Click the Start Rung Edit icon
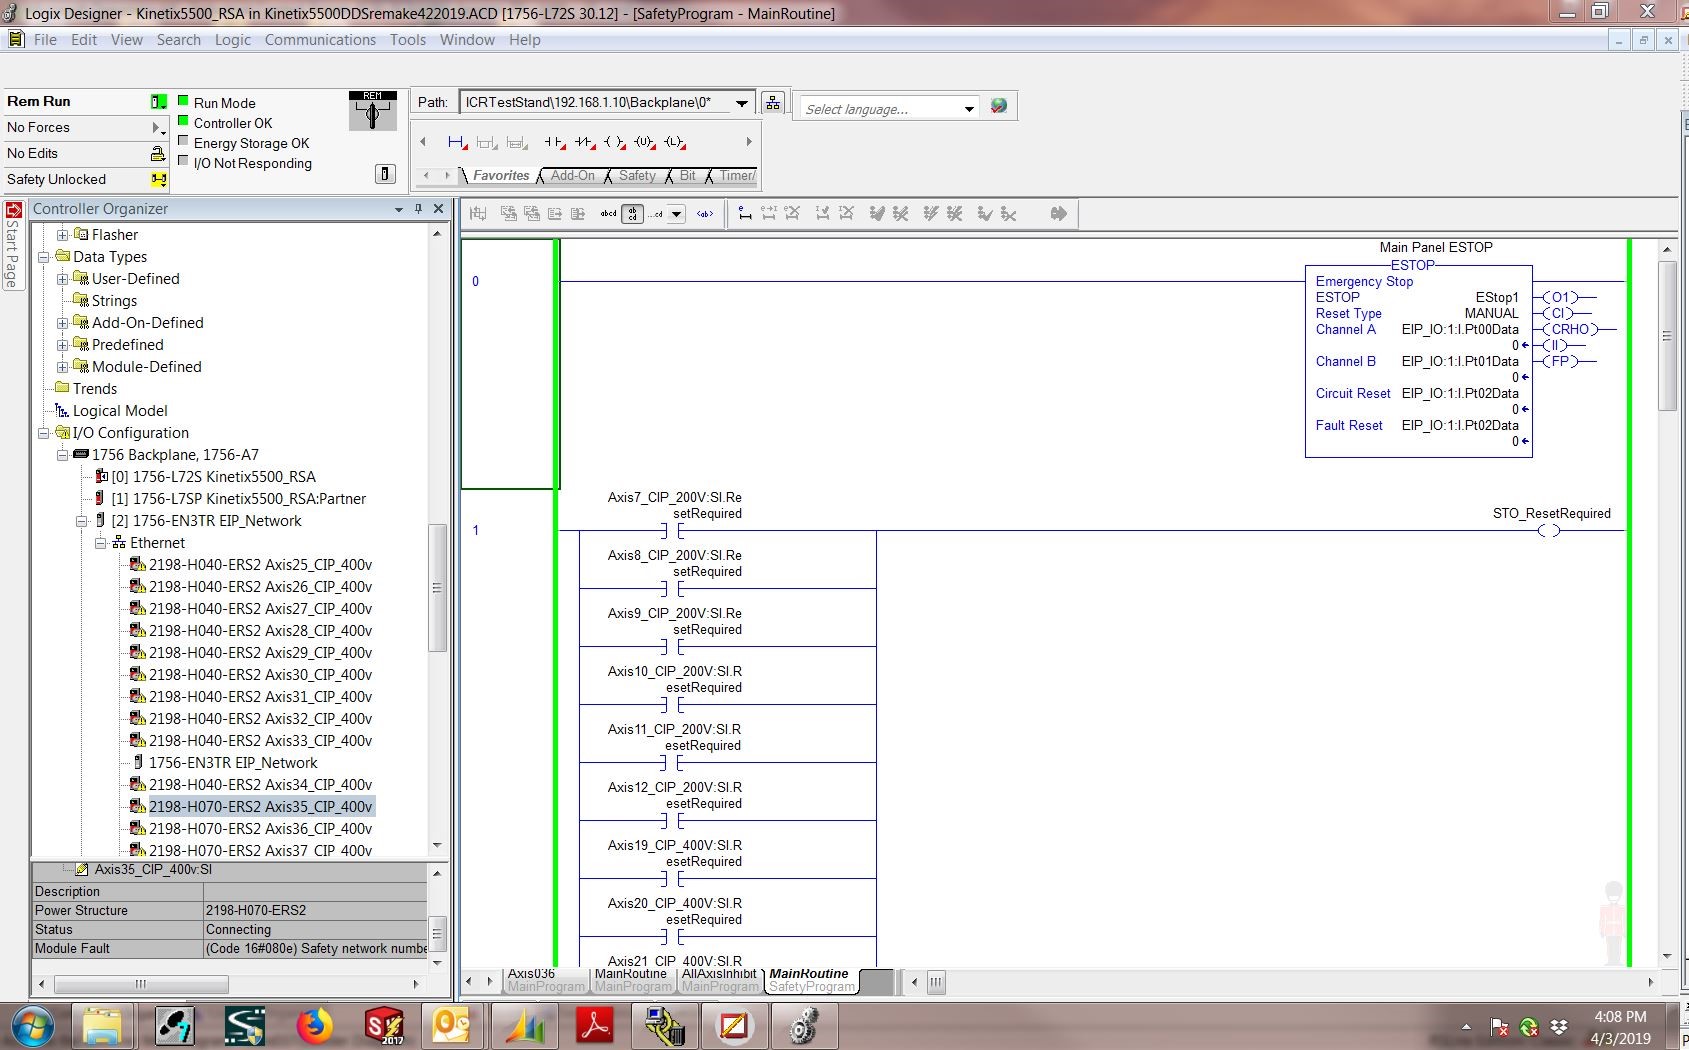This screenshot has height=1050, width=1689. click(745, 213)
